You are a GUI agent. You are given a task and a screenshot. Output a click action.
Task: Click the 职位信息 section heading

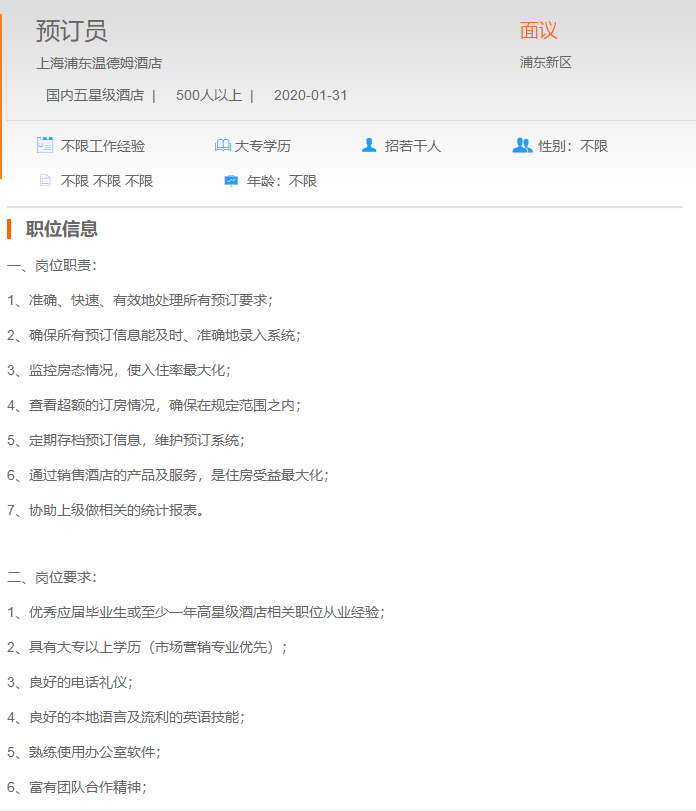coord(62,229)
